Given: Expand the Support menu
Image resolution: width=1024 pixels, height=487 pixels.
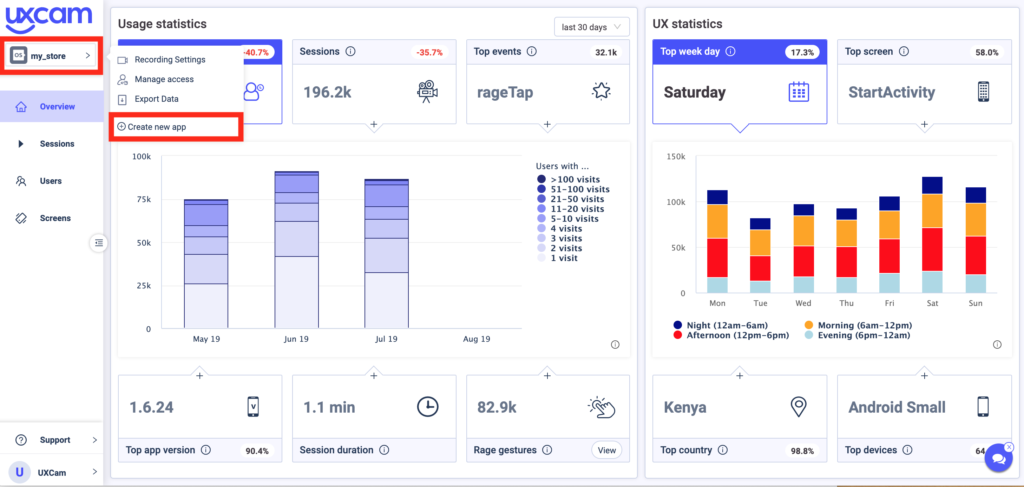Looking at the screenshot, I should [52, 440].
